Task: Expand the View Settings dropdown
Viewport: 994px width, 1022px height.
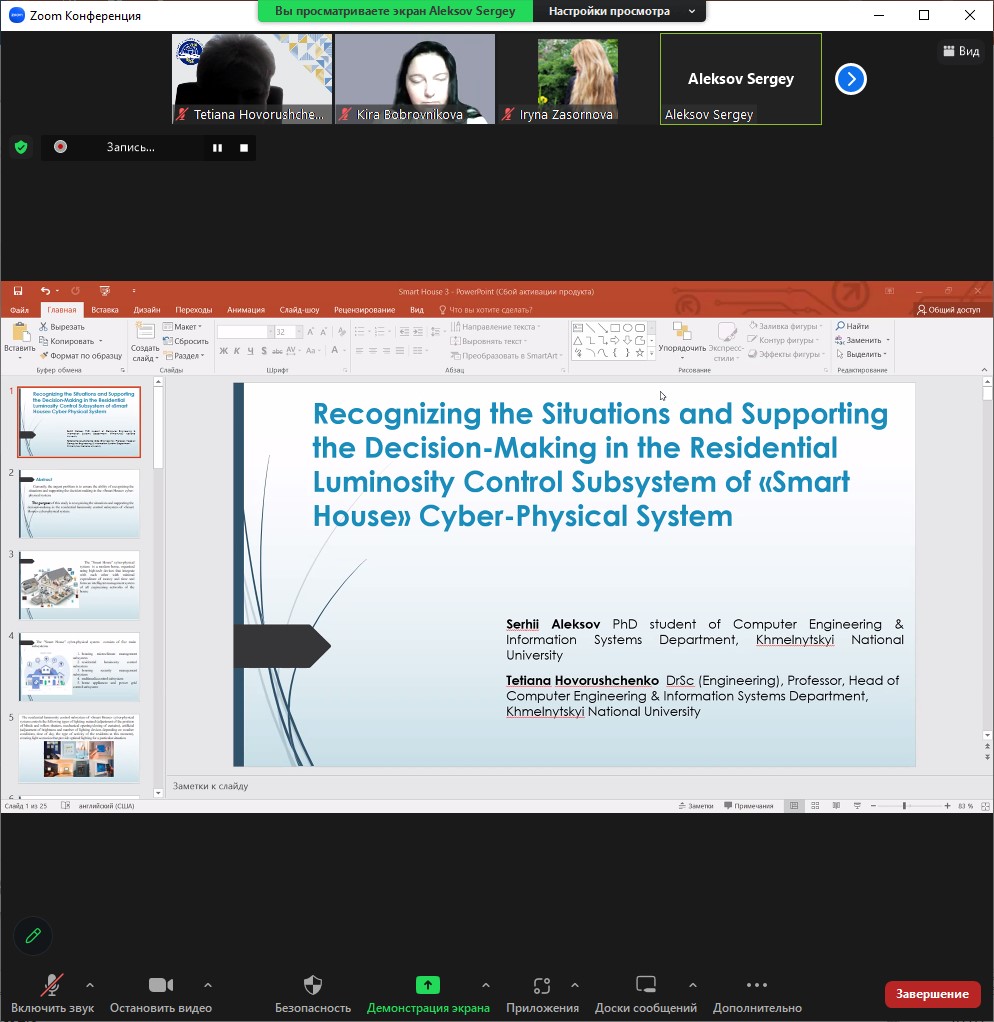Action: (620, 11)
